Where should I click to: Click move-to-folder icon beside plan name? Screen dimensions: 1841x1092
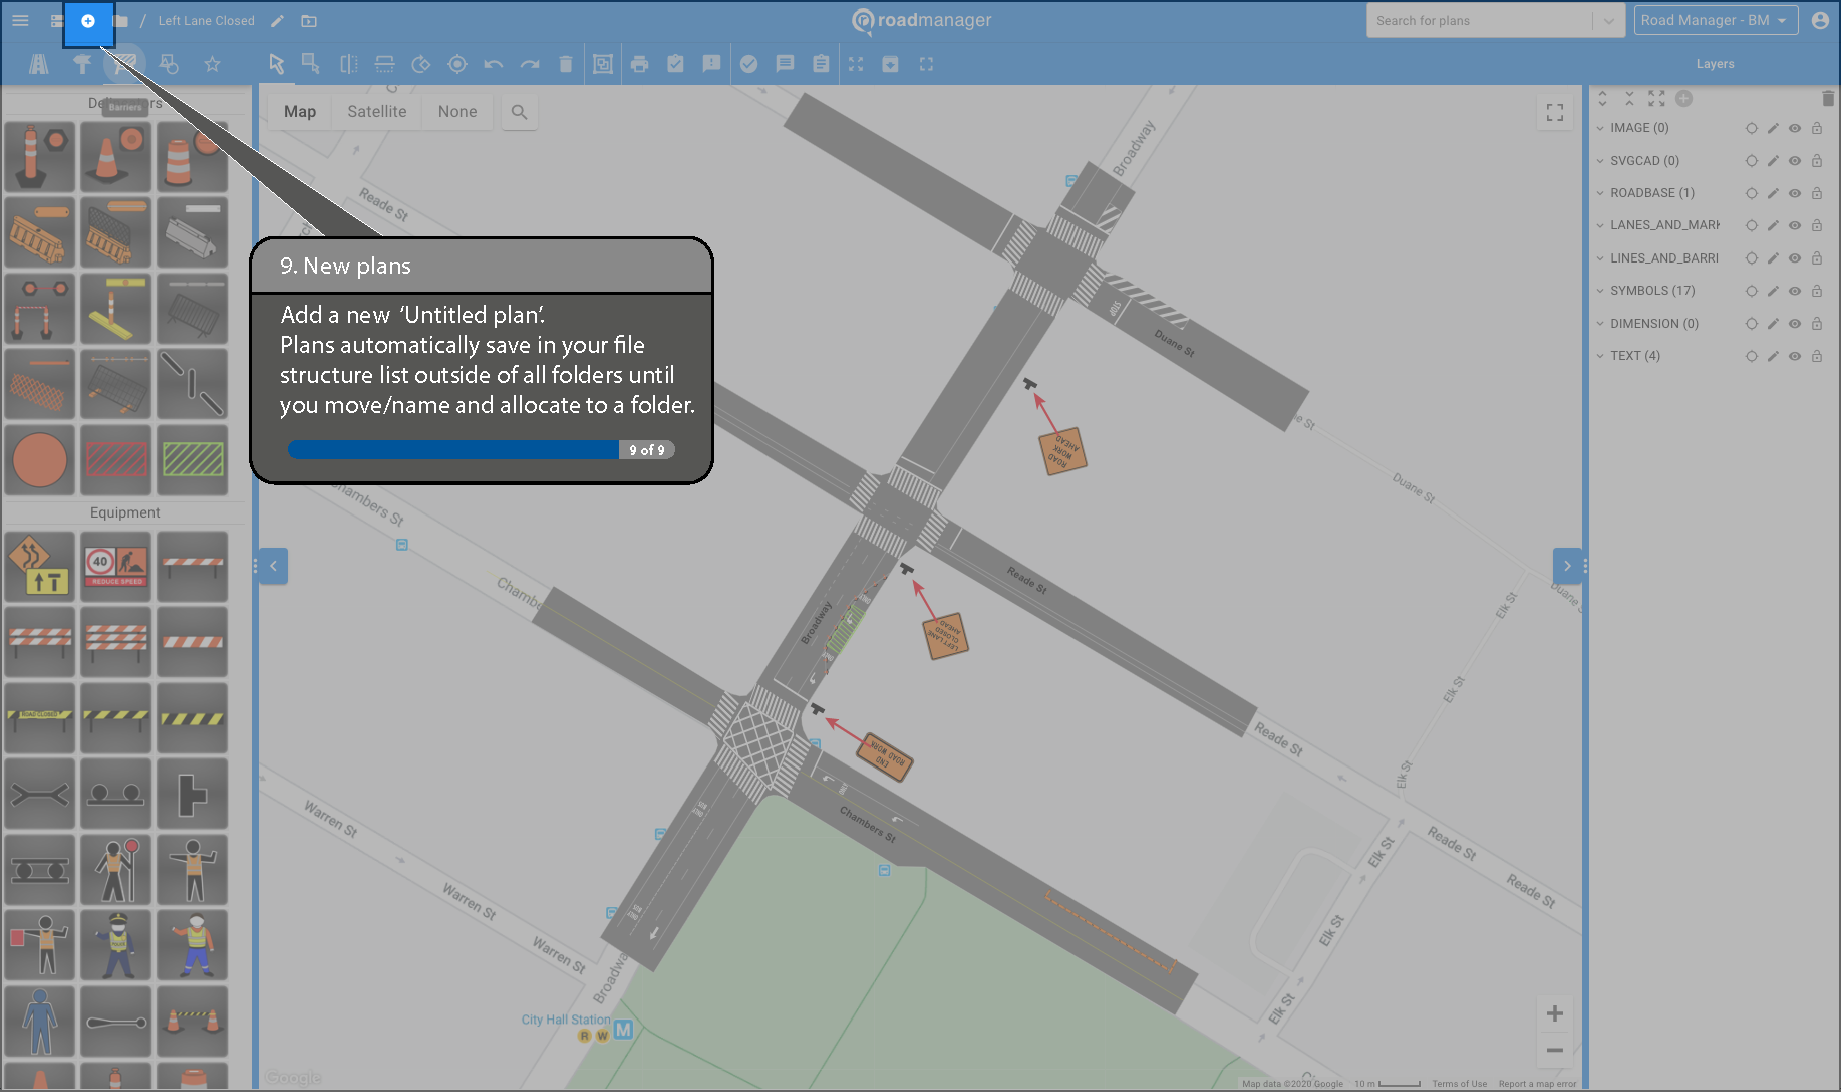pyautogui.click(x=309, y=21)
